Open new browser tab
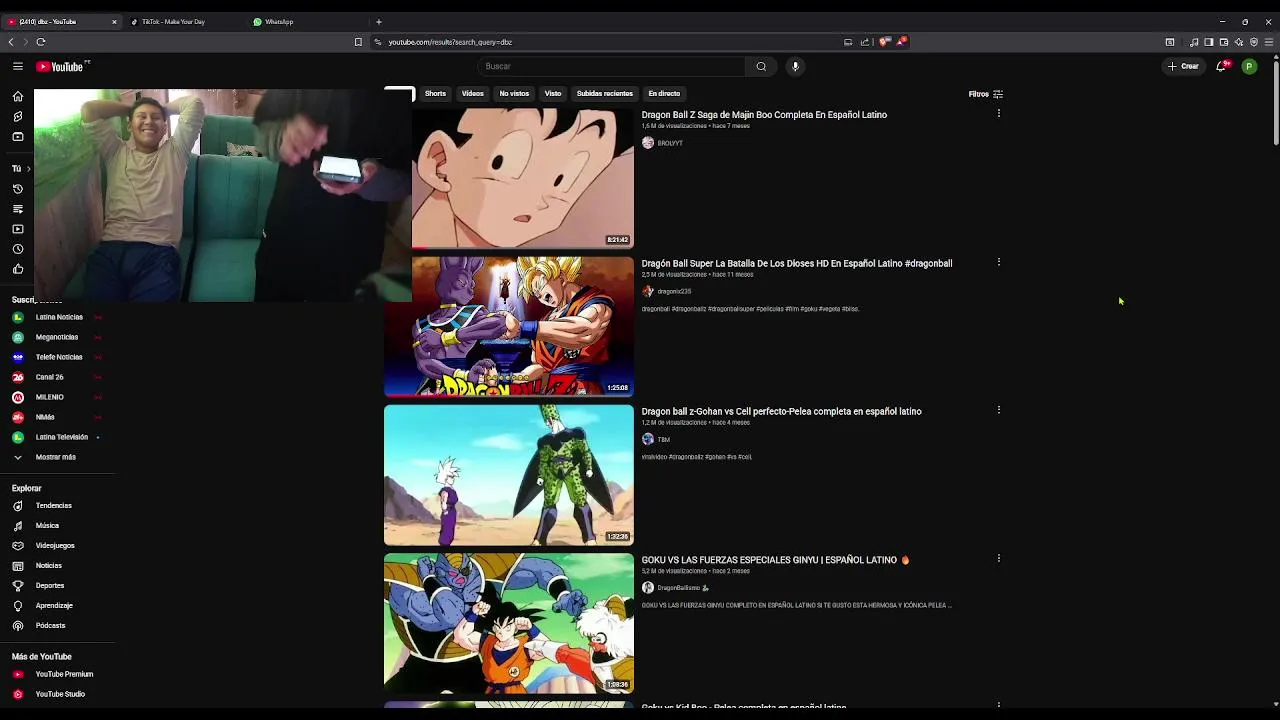 [x=378, y=22]
